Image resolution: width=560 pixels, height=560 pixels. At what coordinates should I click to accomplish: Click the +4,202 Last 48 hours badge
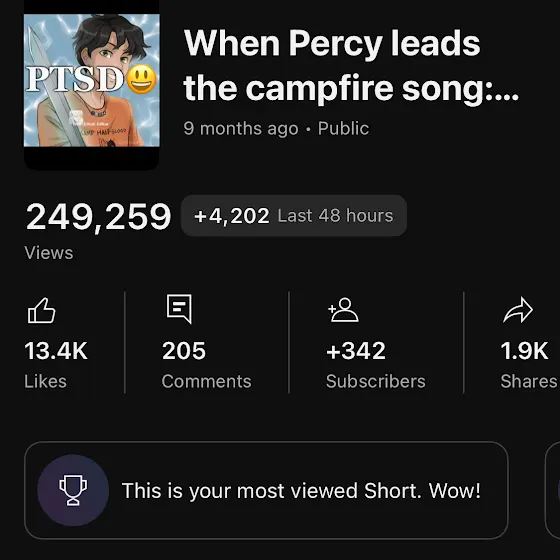click(294, 215)
